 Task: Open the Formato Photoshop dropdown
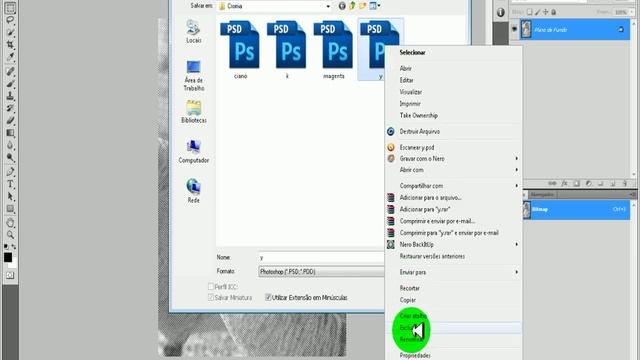pyautogui.click(x=321, y=271)
